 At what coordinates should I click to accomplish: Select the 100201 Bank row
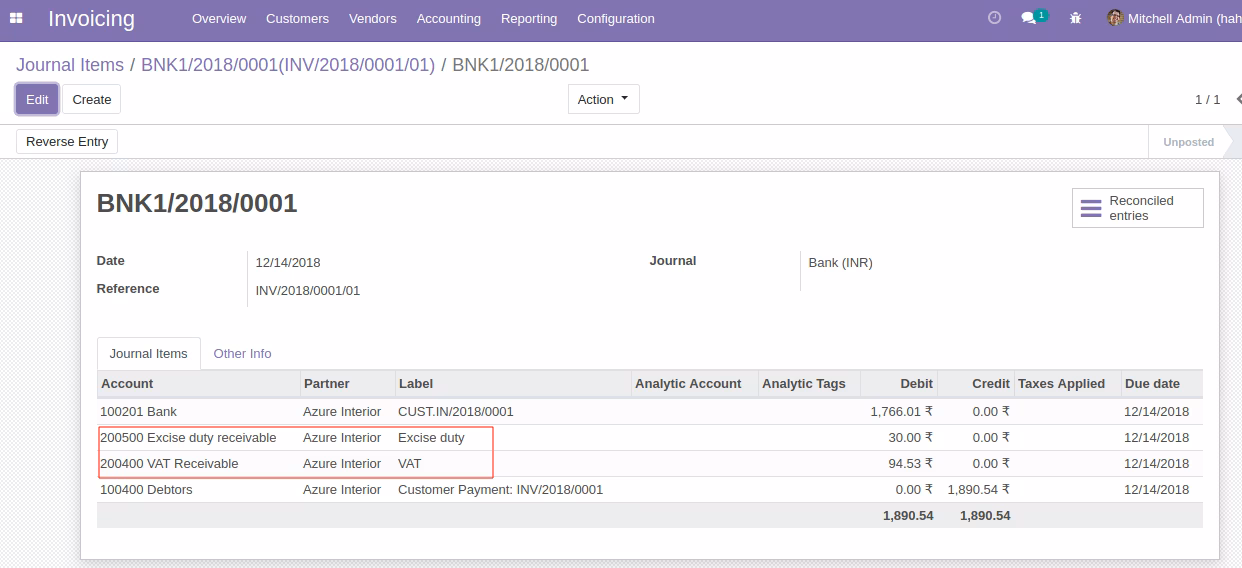click(650, 412)
